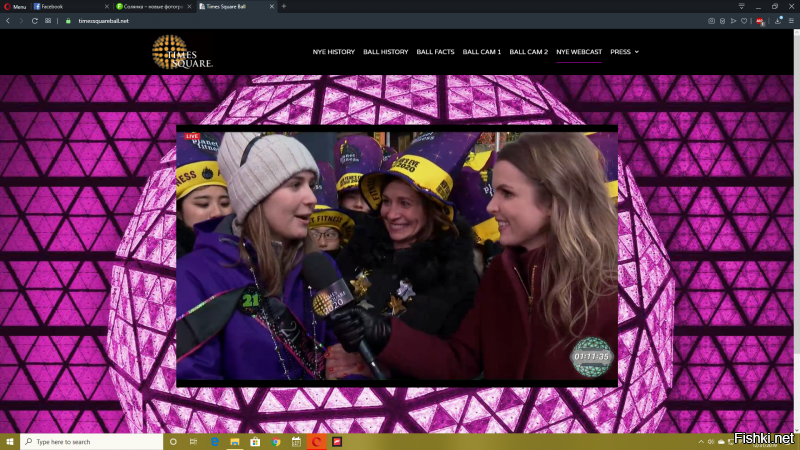Open the ad blocker shield icon
Image resolution: width=800 pixels, height=450 pixels.
(x=722, y=21)
